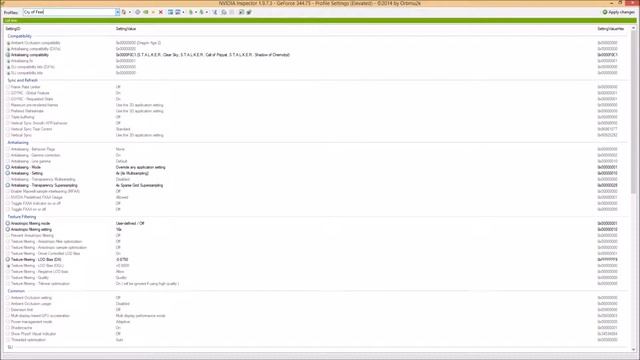
Task: Click gear icon beside Antialiasing compatibility row
Action: pyautogui.click(x=8, y=55)
